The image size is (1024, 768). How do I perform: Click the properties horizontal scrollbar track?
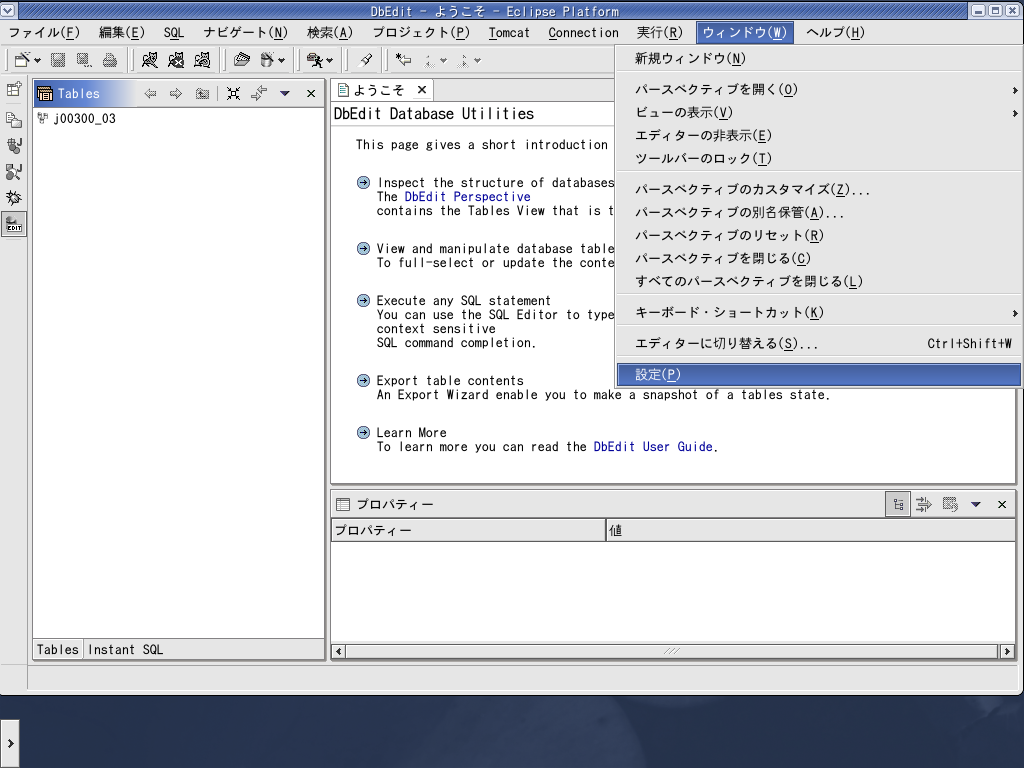pos(672,651)
